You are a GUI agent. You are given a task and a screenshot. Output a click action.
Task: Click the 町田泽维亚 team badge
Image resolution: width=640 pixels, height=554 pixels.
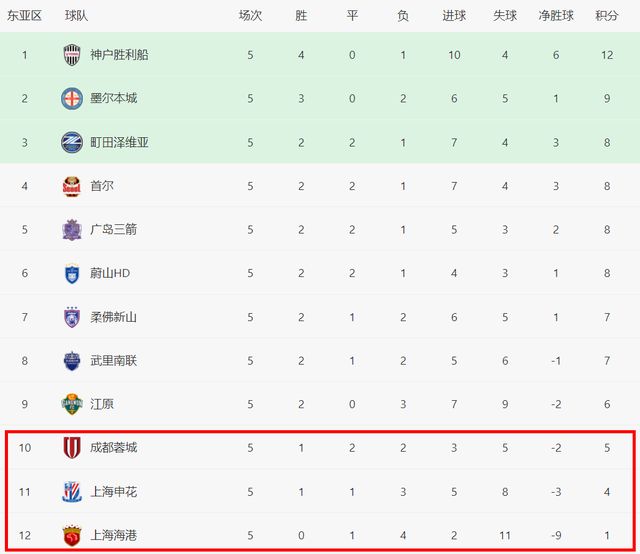pyautogui.click(x=72, y=142)
